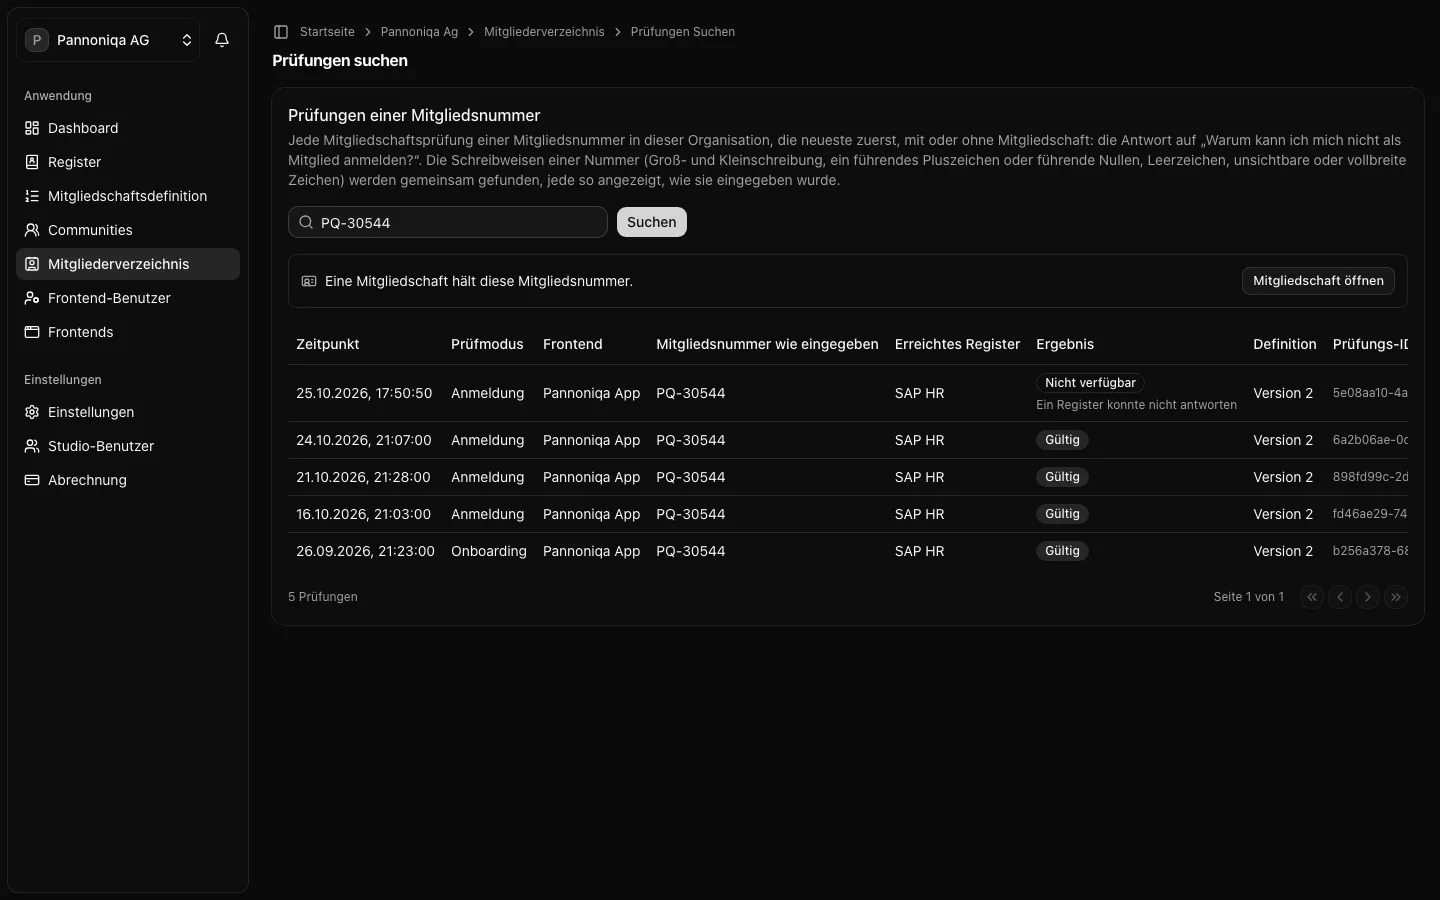Expand the Pannoniqa AG organization switcher
The height and width of the screenshot is (900, 1440).
point(108,40)
